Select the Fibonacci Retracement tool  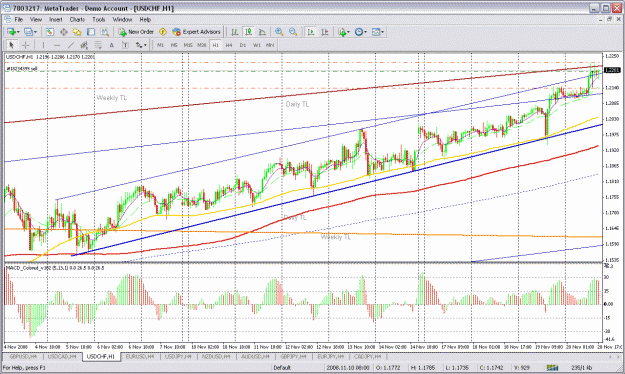point(98,45)
